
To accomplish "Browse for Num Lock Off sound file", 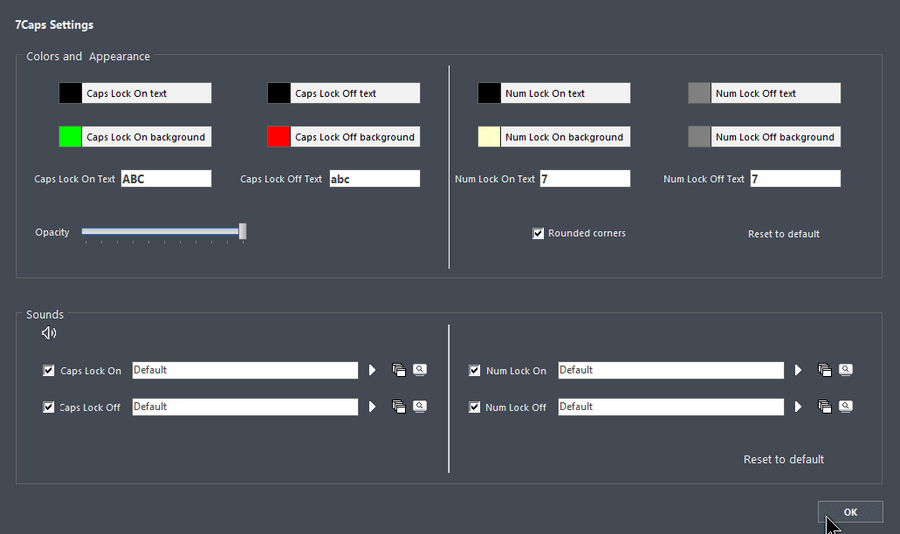I will (845, 407).
